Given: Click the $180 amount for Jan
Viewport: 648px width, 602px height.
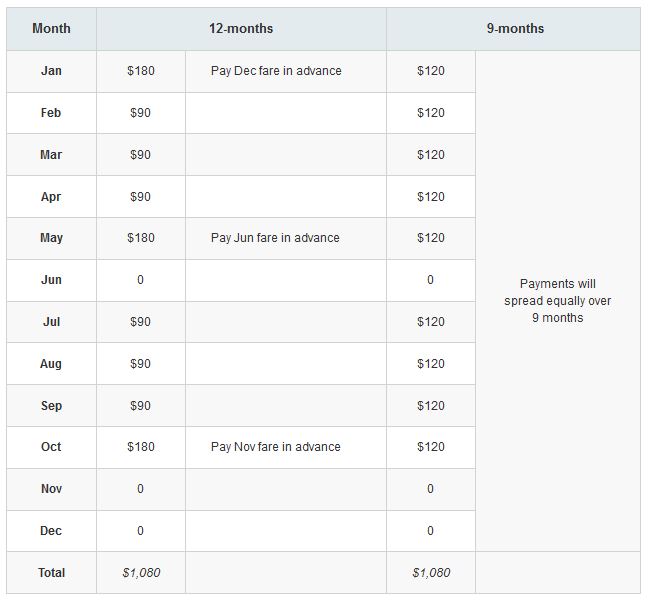Looking at the screenshot, I should pos(141,71).
